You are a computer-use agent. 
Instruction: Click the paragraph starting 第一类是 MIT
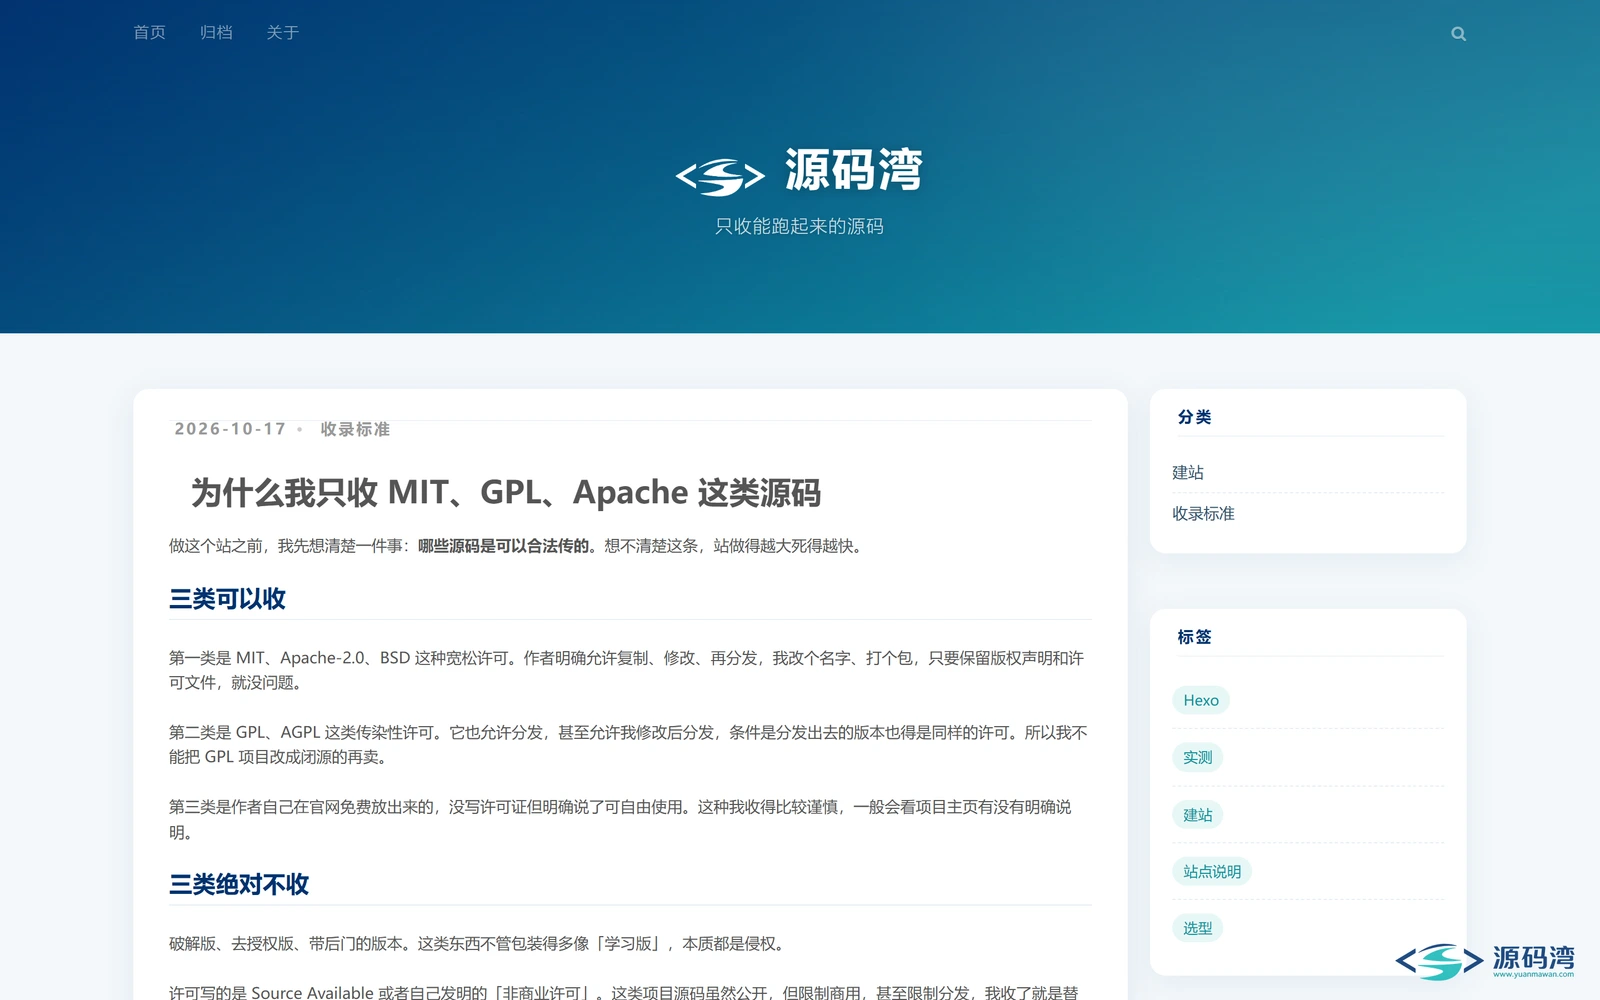coord(627,670)
